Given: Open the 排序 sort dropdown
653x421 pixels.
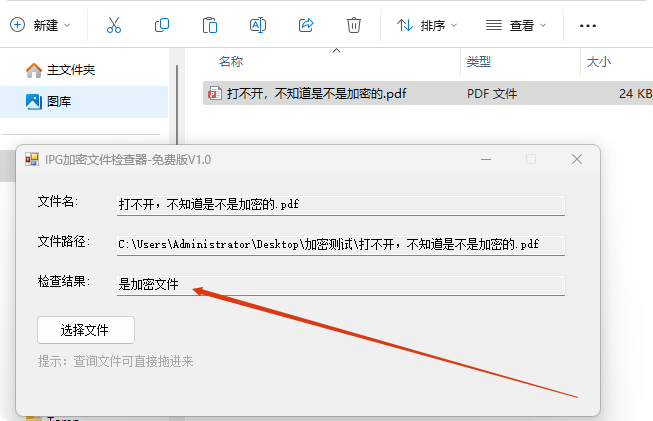Looking at the screenshot, I should [427, 25].
